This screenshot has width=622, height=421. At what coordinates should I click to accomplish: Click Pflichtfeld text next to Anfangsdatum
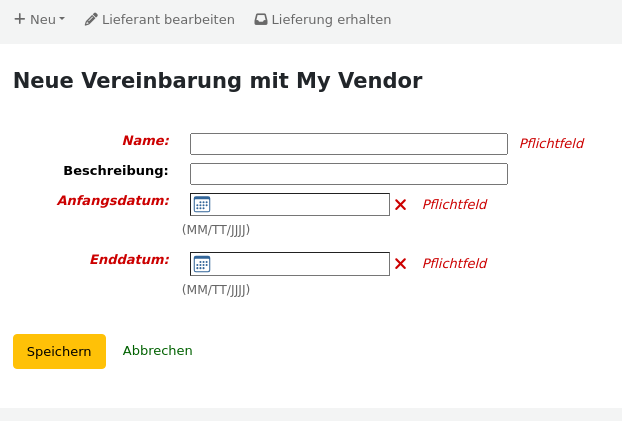pyautogui.click(x=454, y=205)
